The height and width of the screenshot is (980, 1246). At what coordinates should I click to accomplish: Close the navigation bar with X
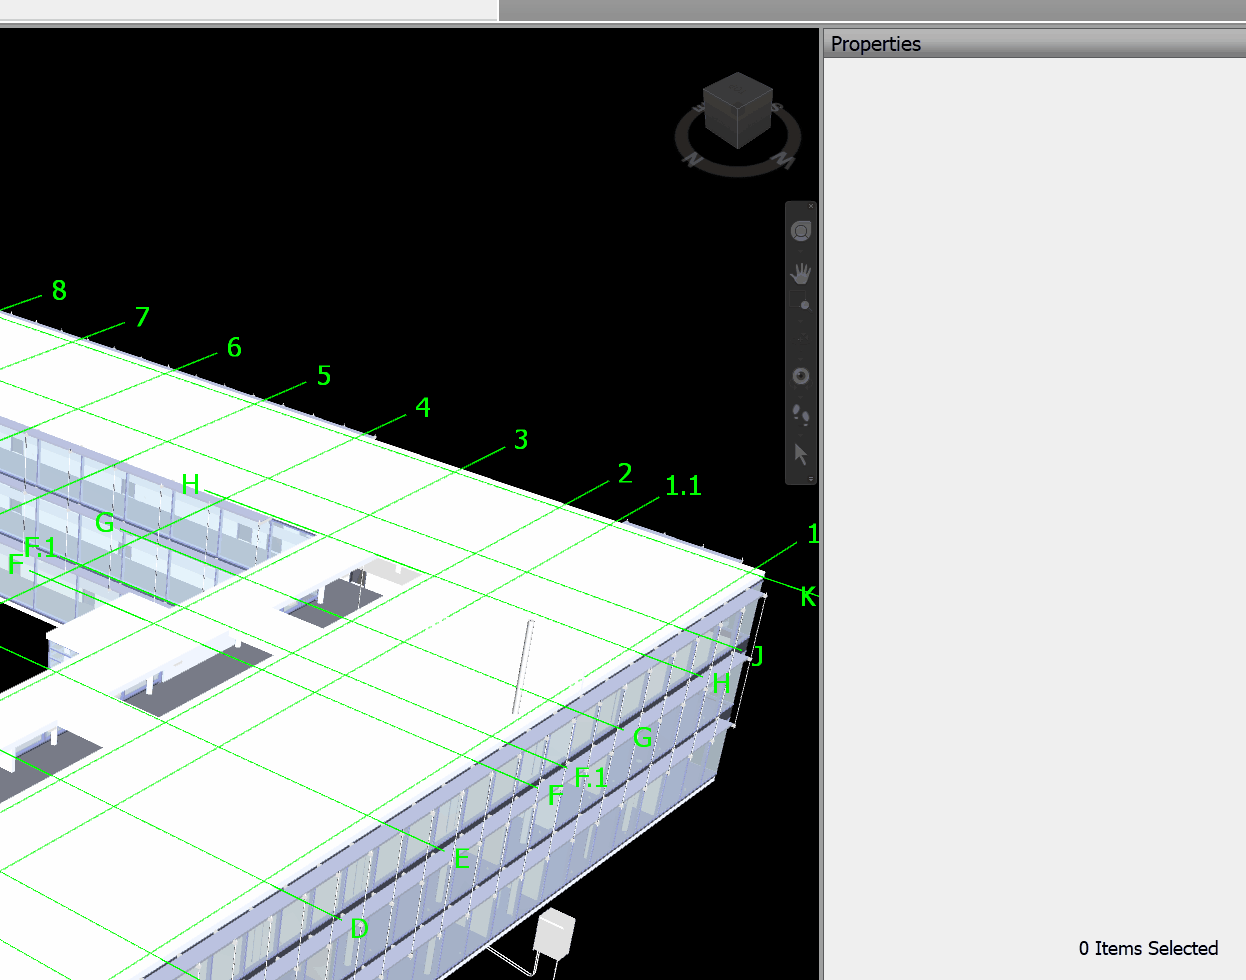click(x=811, y=206)
